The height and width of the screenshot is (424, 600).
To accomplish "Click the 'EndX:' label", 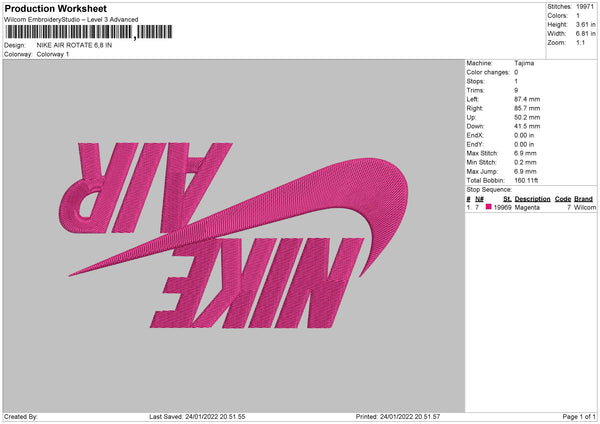I will 475,135.
